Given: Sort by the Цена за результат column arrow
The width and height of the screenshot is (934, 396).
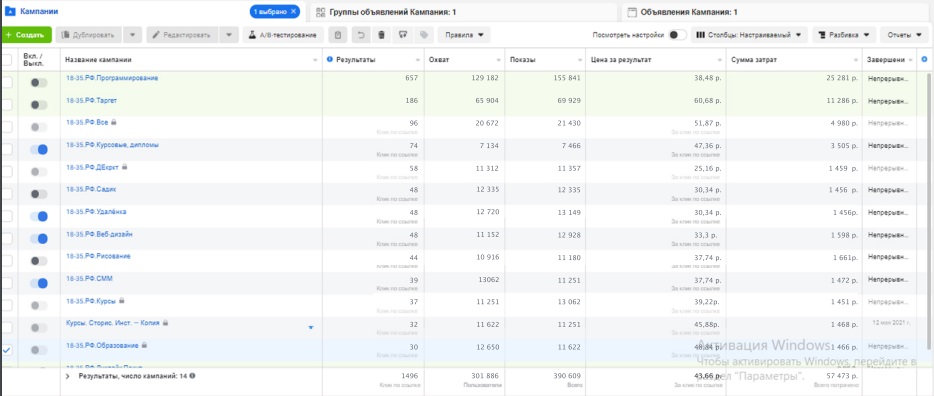Looking at the screenshot, I should [719, 60].
